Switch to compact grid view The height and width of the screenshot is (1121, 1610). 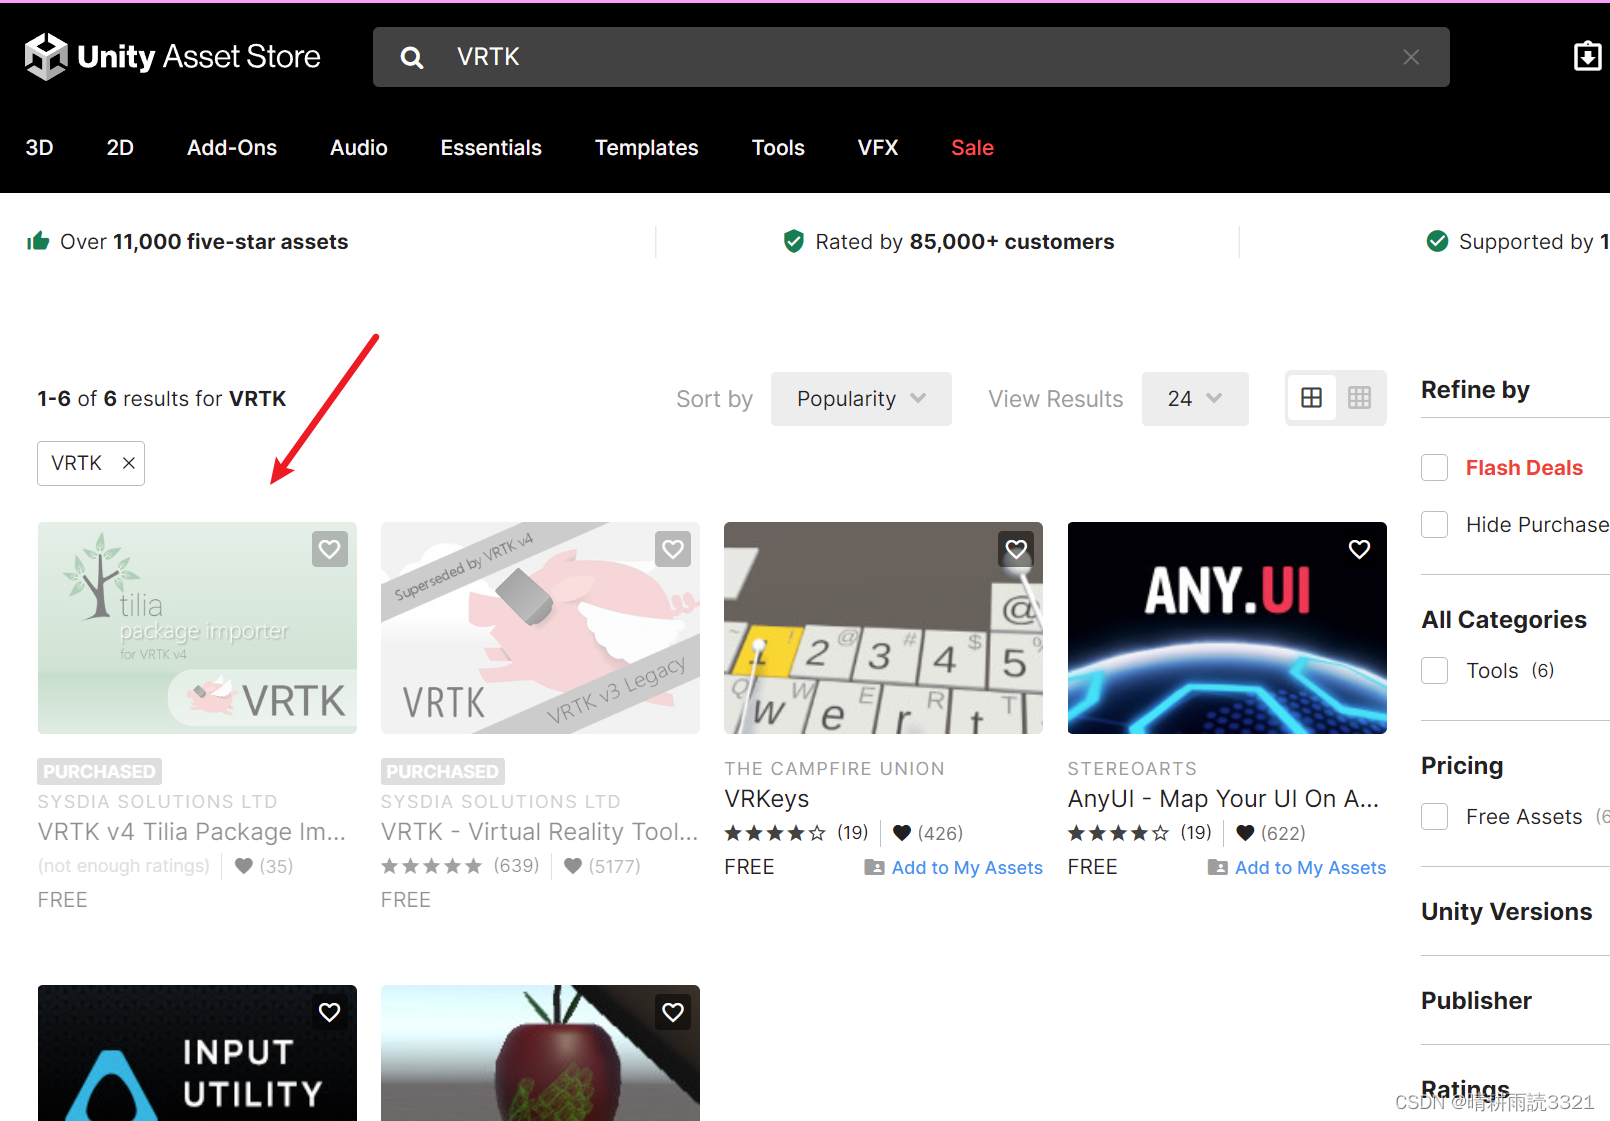pyautogui.click(x=1359, y=398)
